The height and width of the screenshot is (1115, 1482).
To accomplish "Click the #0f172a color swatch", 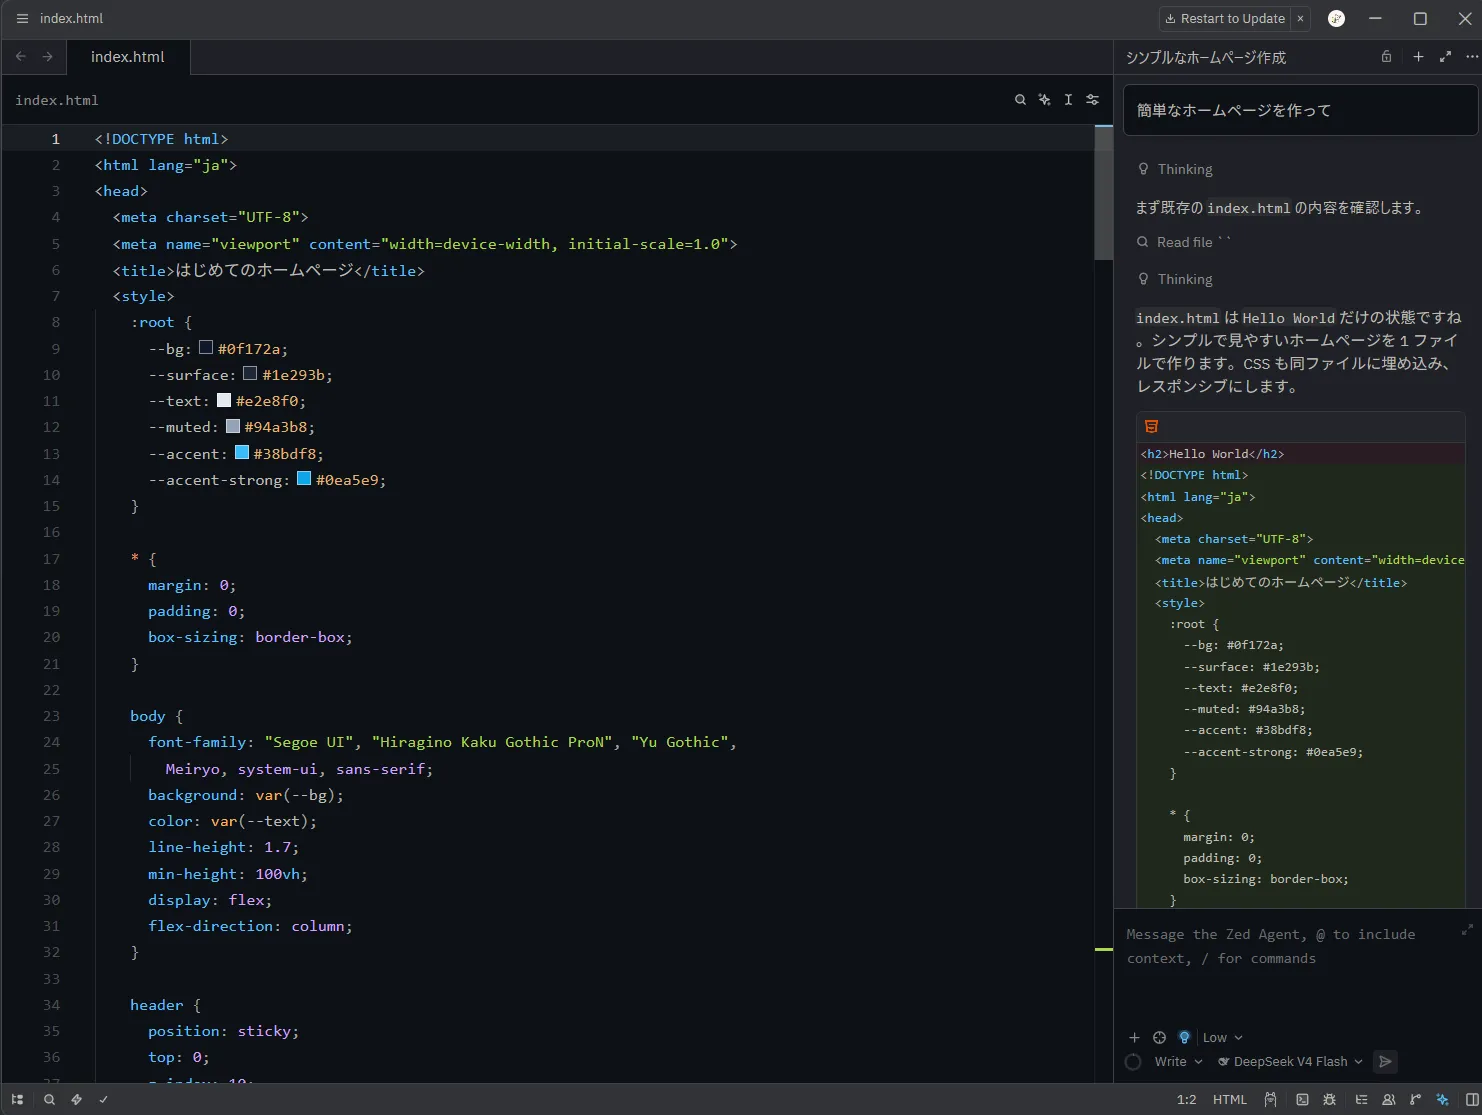I will click(206, 348).
